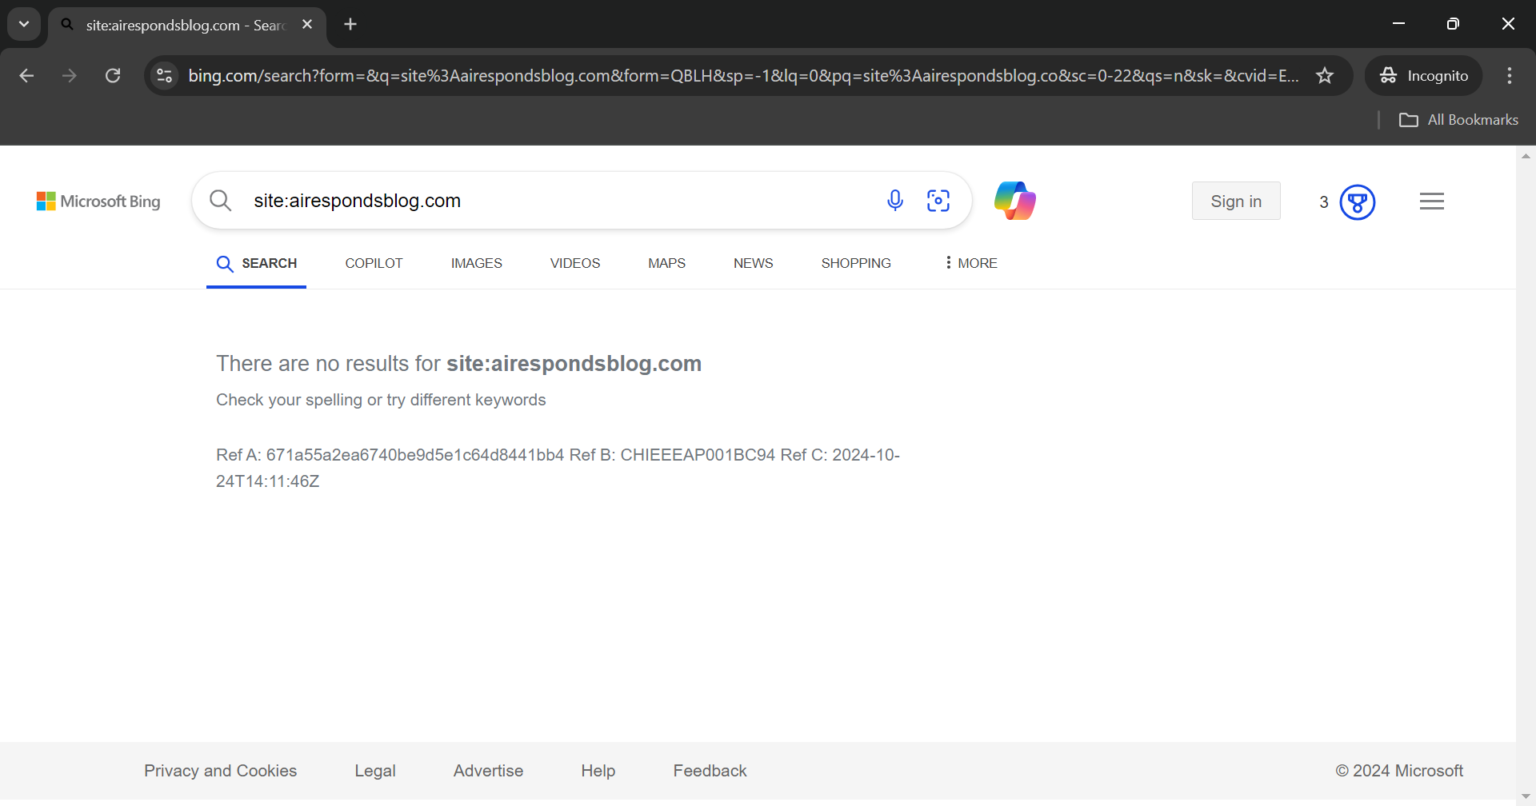Click the Microsoft Bing logo

[x=98, y=201]
